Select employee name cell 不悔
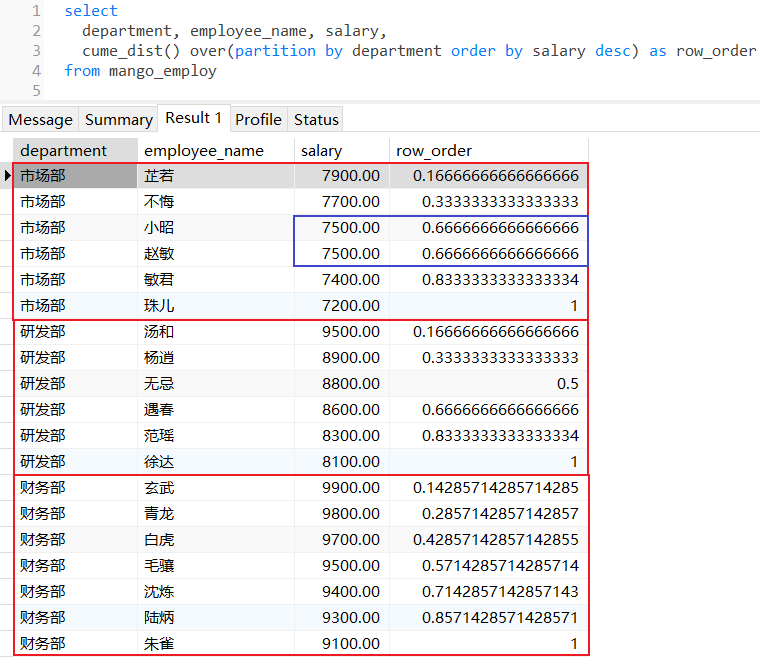This screenshot has height=658, width=760. click(216, 202)
